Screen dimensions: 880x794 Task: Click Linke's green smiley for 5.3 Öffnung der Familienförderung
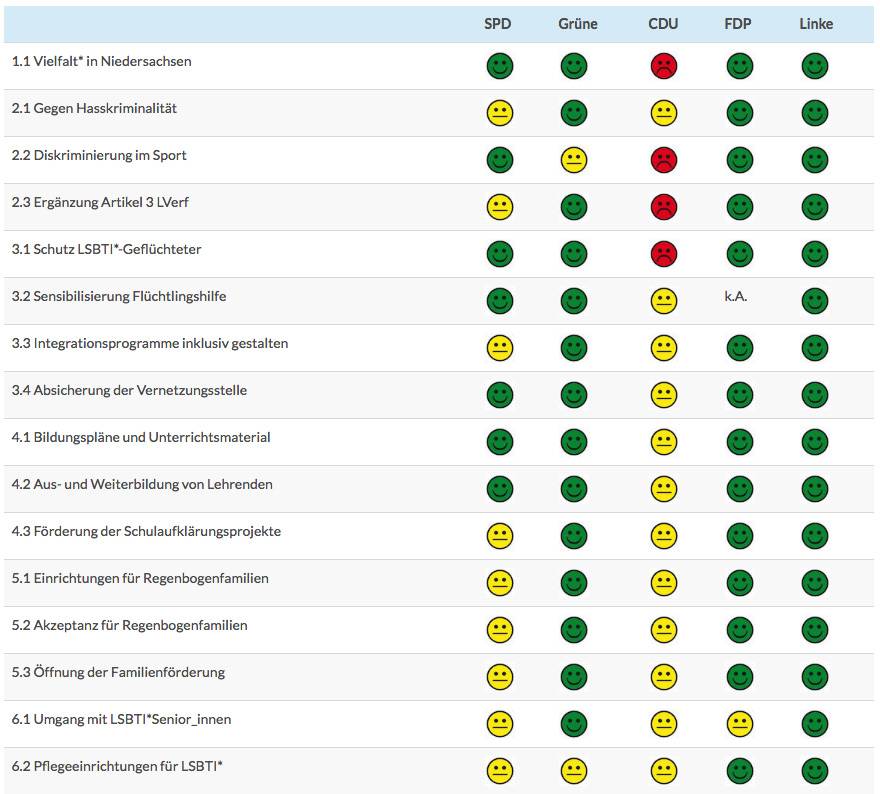point(815,677)
